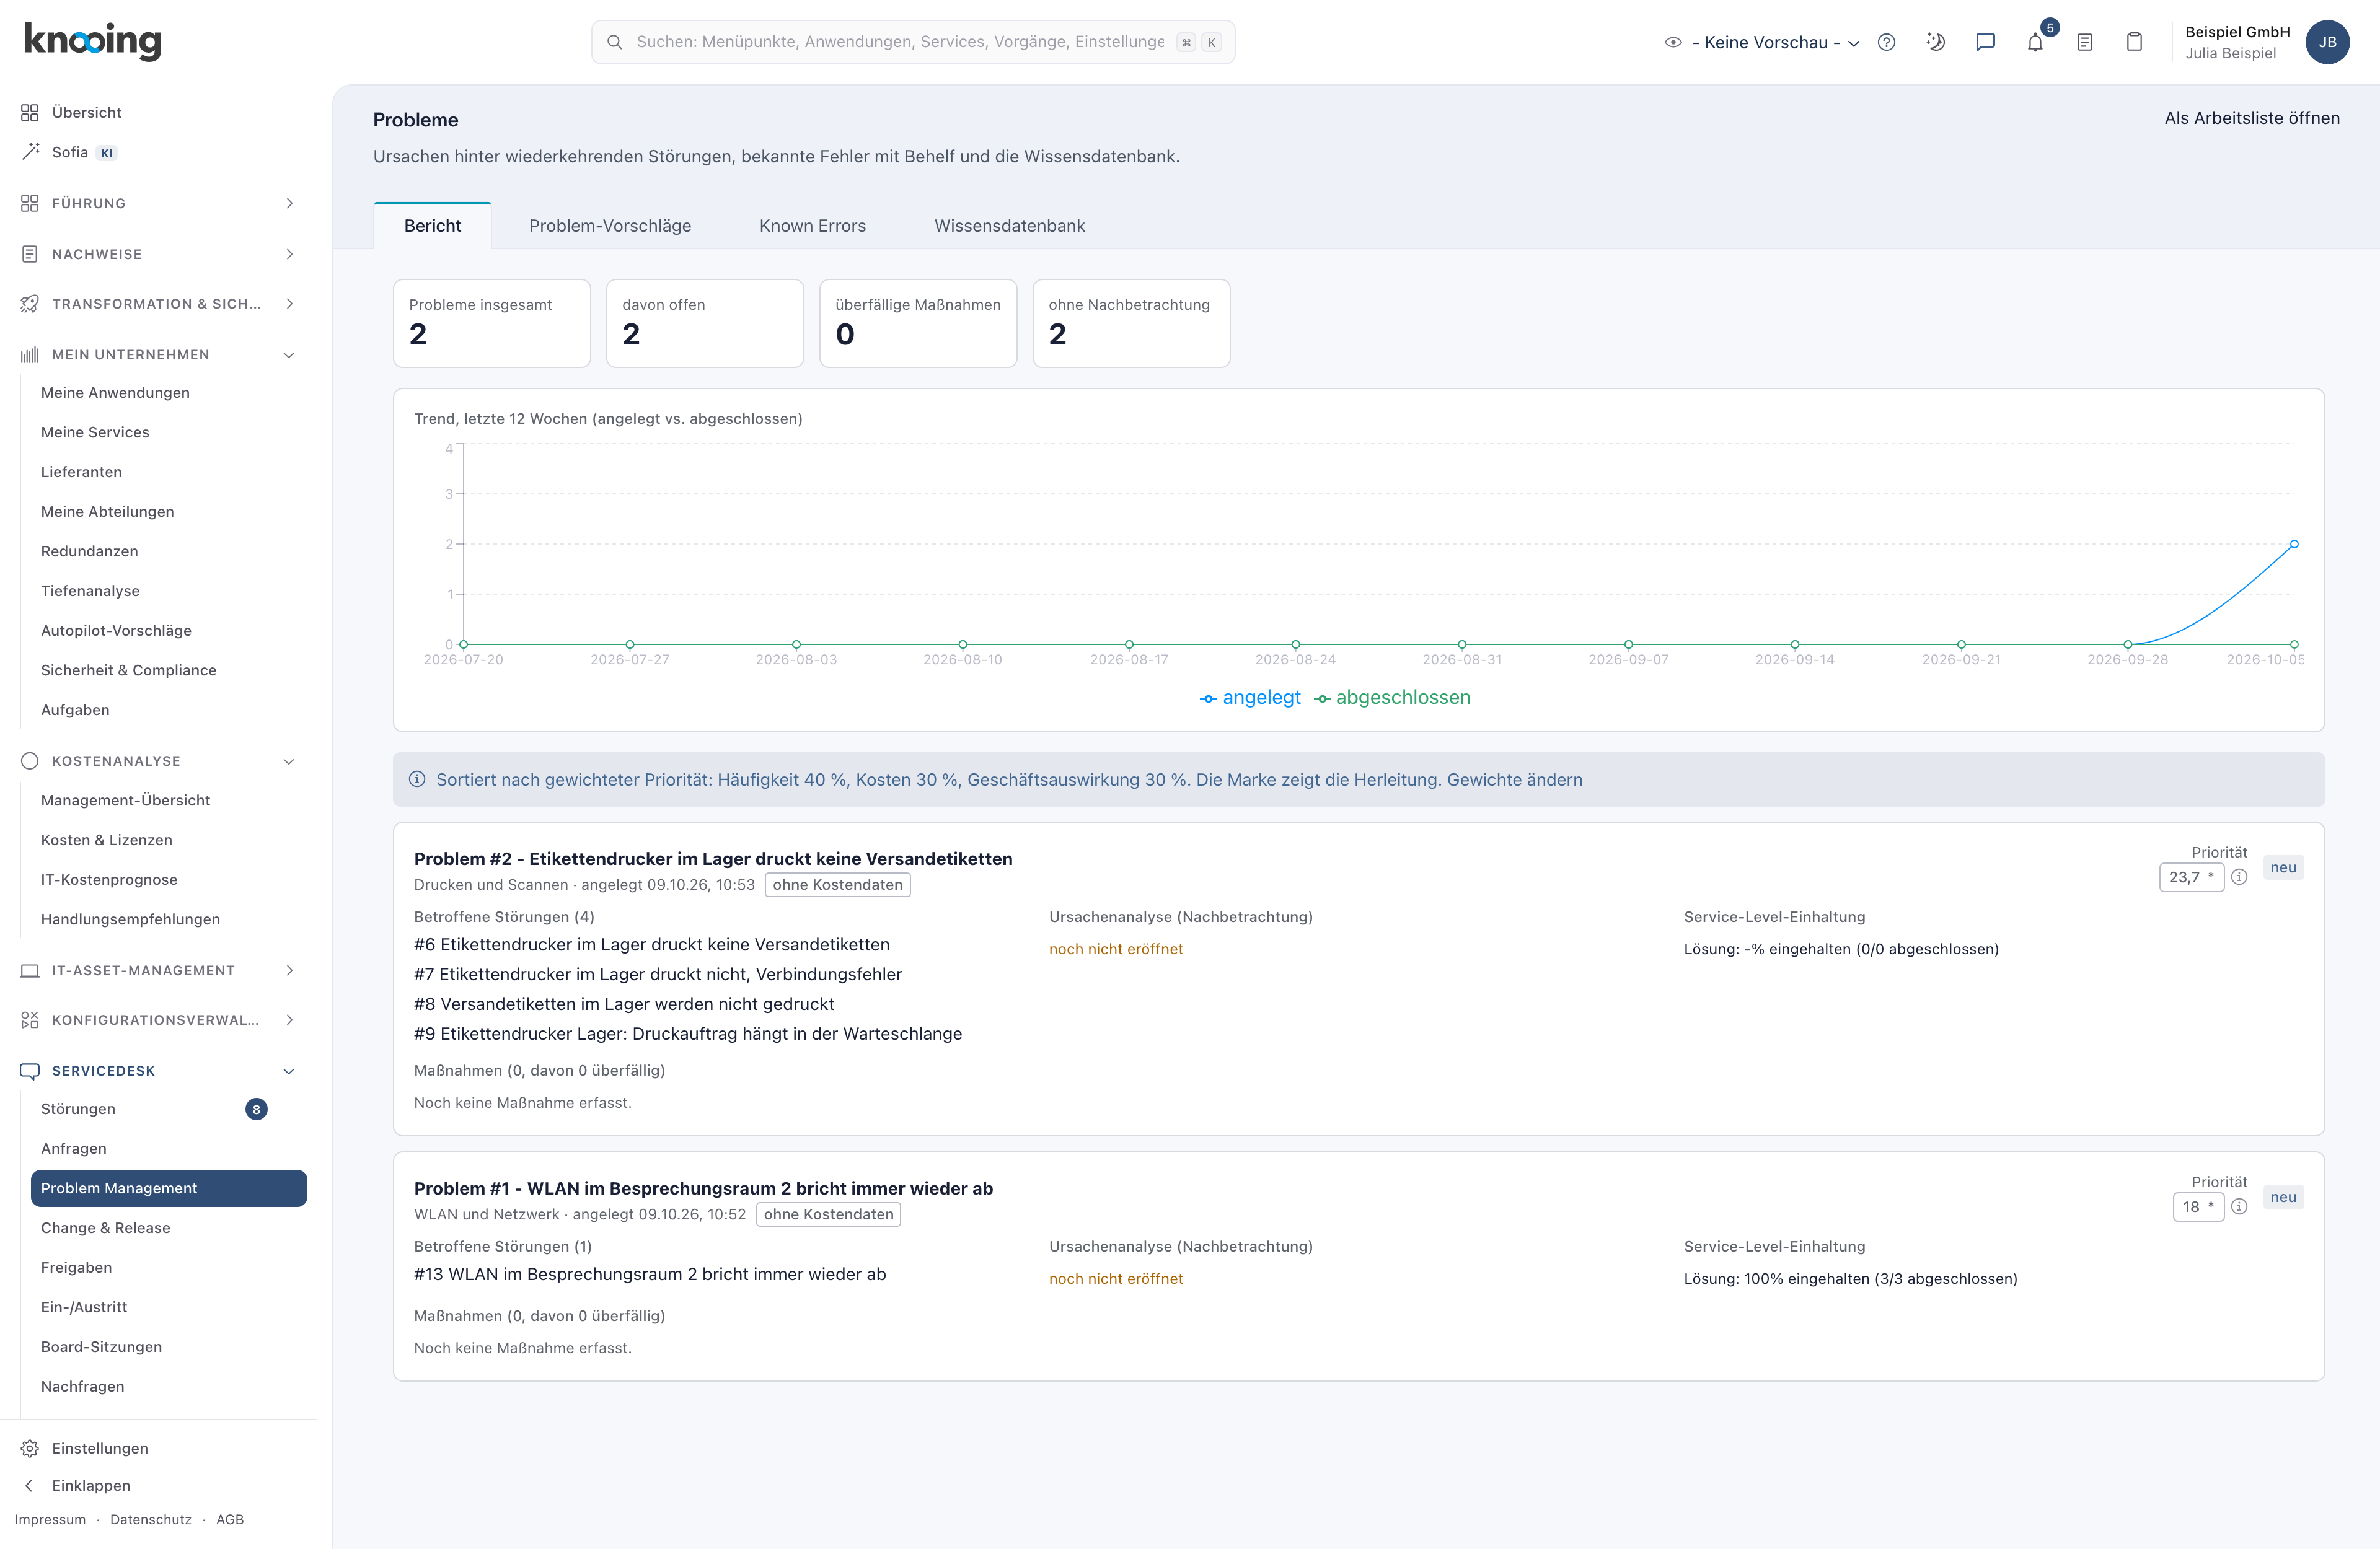Screen dimensions: 2380x1549
Task: Focus the search field Suchen: Menüpunkte
Action: (x=913, y=42)
